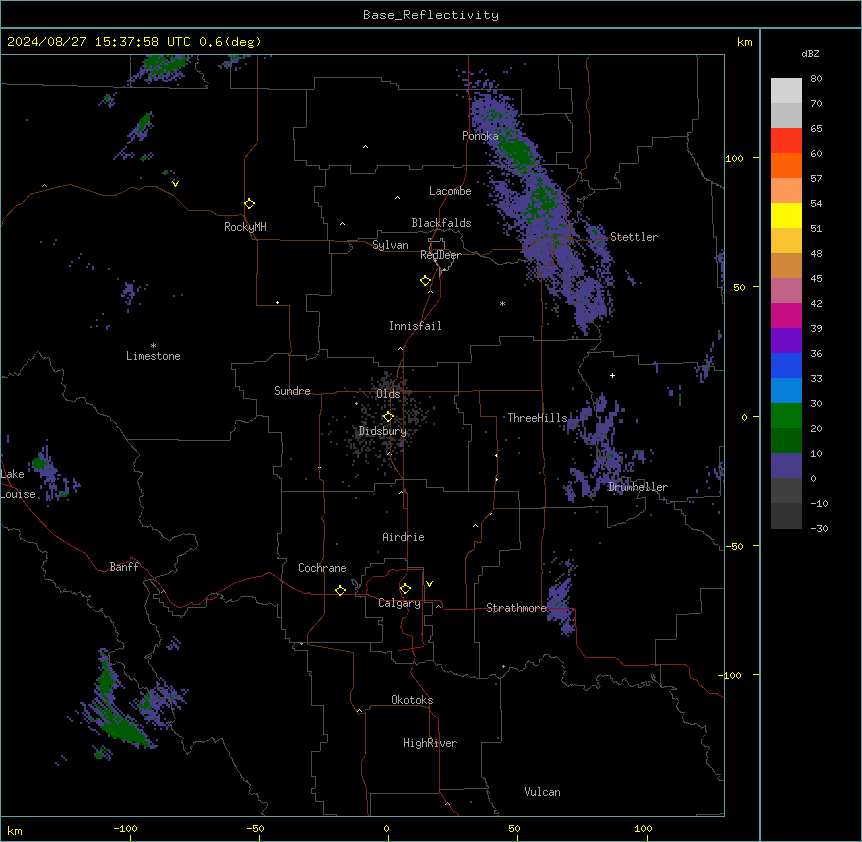Screen dimensions: 862x842
Task: Click the Drumheller town label
Action: [x=638, y=487]
